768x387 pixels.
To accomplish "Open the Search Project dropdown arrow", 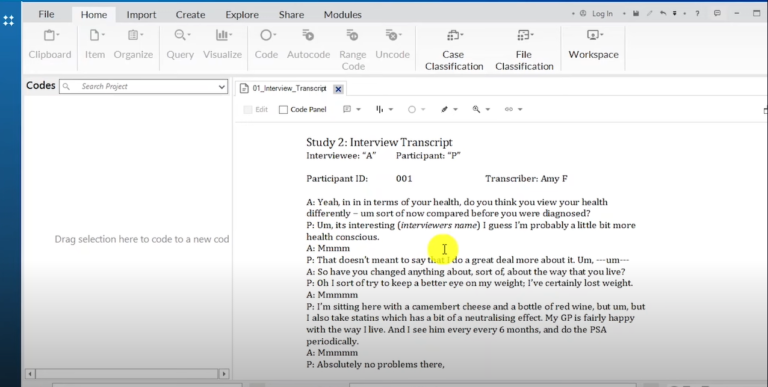I will coord(222,87).
